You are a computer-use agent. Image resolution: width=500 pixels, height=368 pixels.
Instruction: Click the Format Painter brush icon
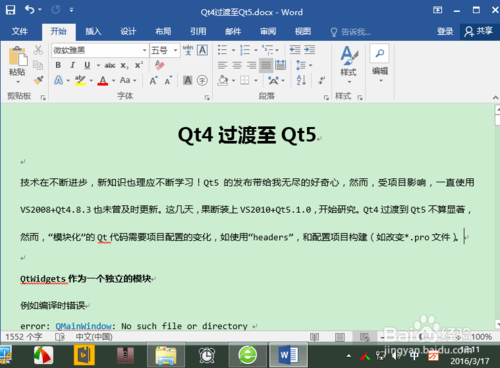click(x=39, y=80)
